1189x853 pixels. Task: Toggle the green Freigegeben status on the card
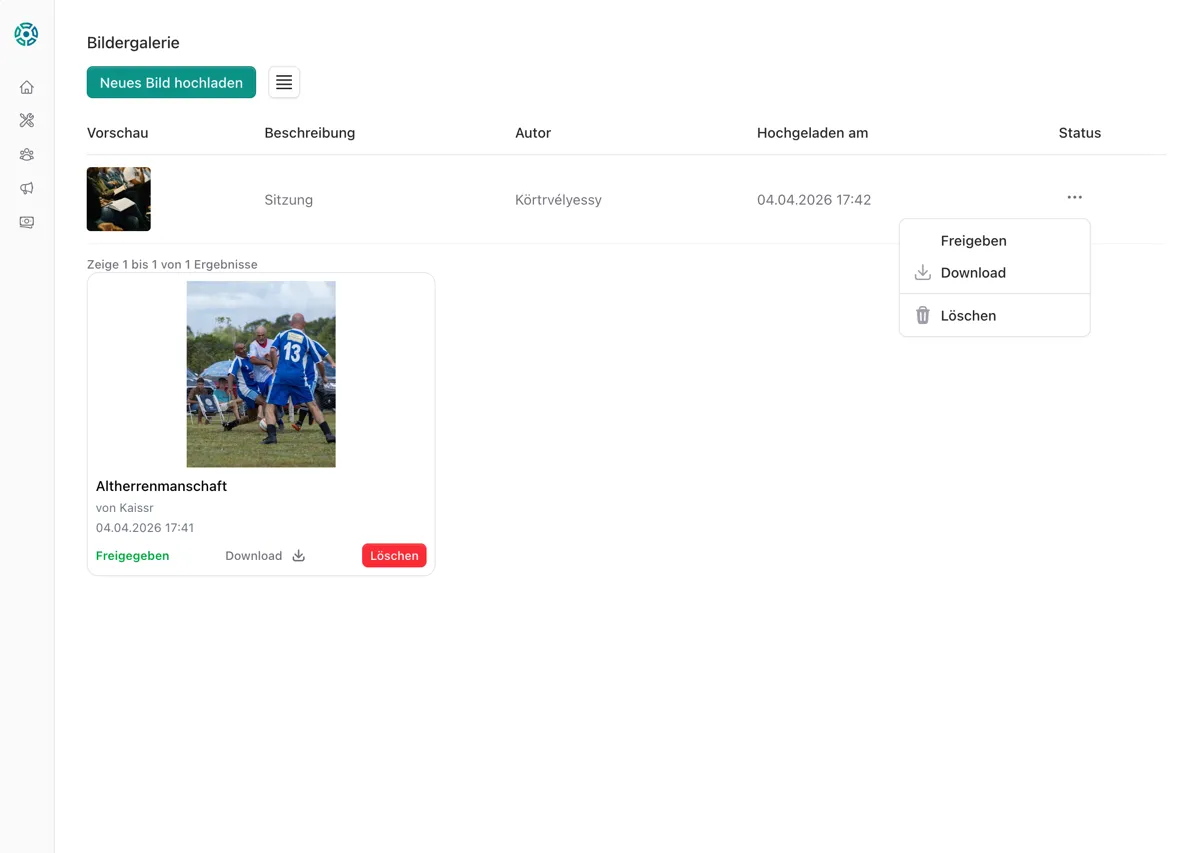coord(132,556)
